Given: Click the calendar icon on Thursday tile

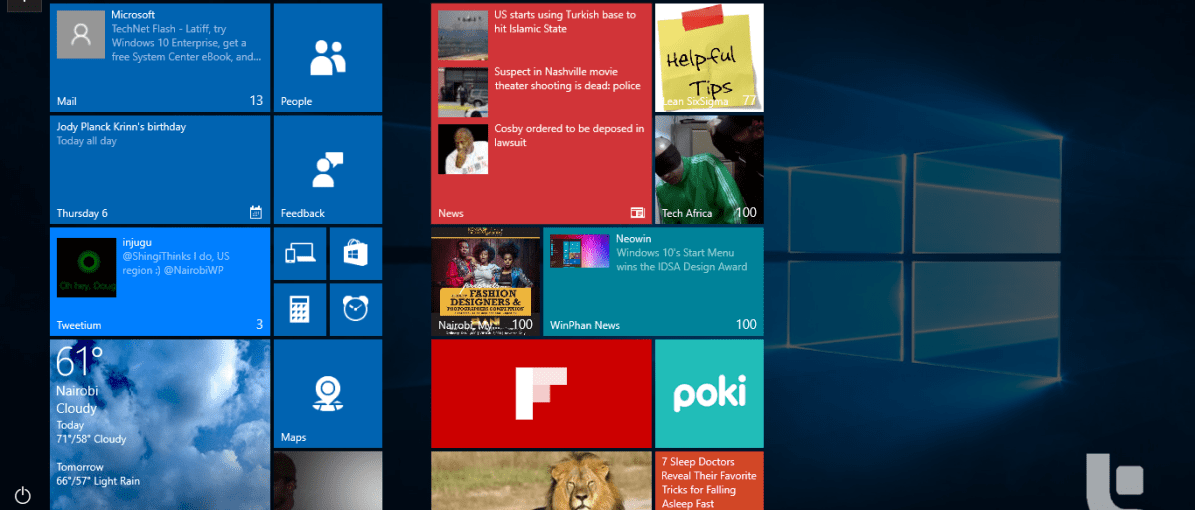Looking at the screenshot, I should pos(256,213).
